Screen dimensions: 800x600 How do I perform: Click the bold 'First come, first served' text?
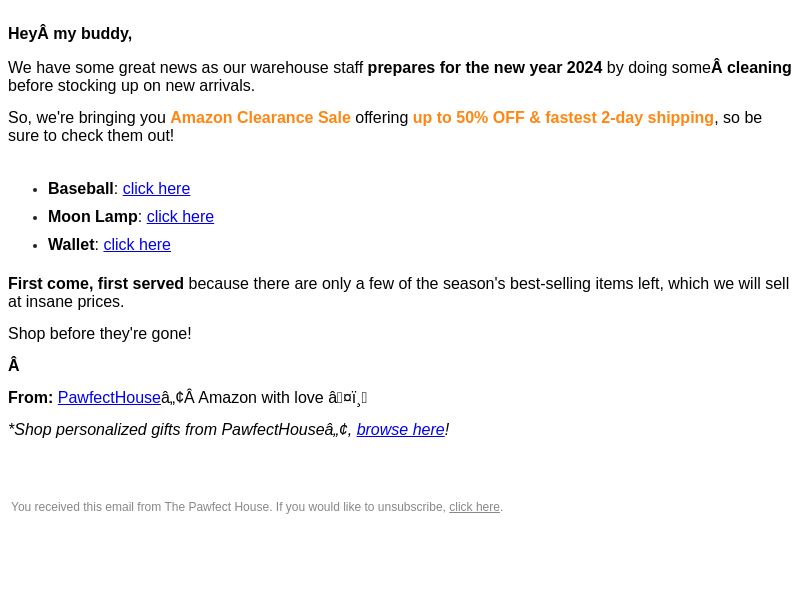tap(96, 284)
